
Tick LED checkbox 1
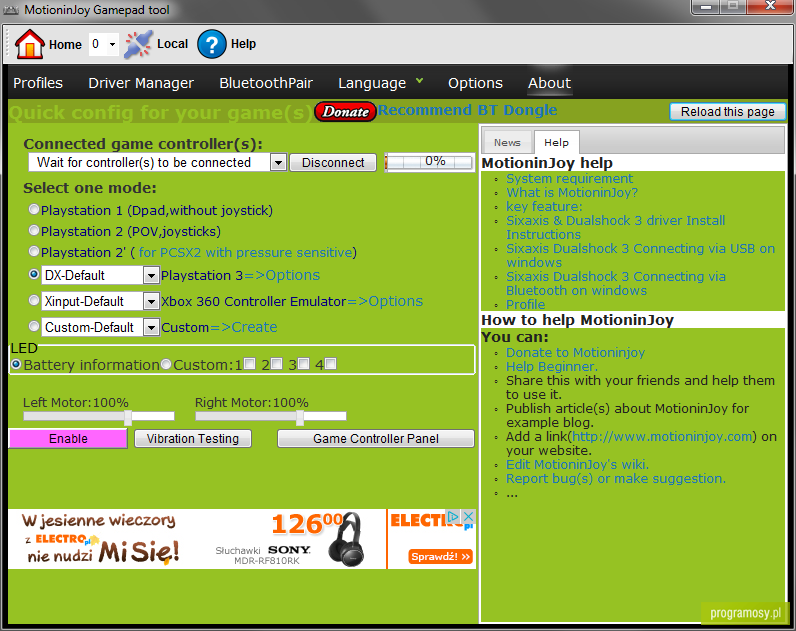point(249,364)
